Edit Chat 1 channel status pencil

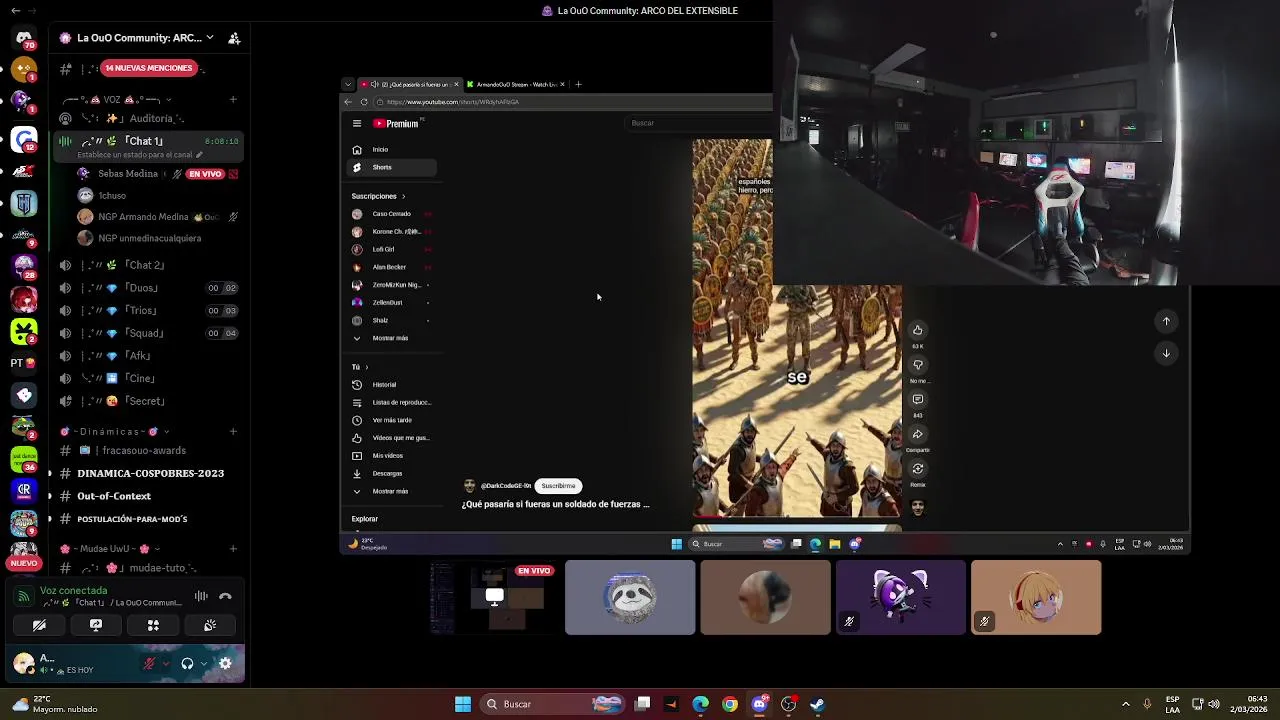tap(199, 155)
